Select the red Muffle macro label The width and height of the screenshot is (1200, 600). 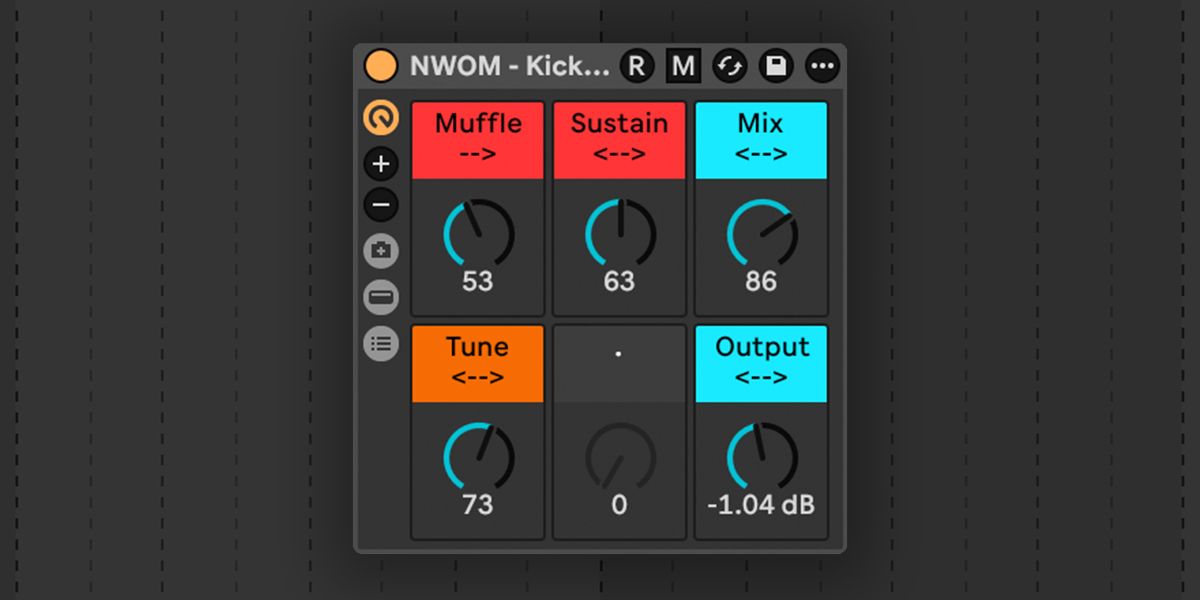(478, 139)
